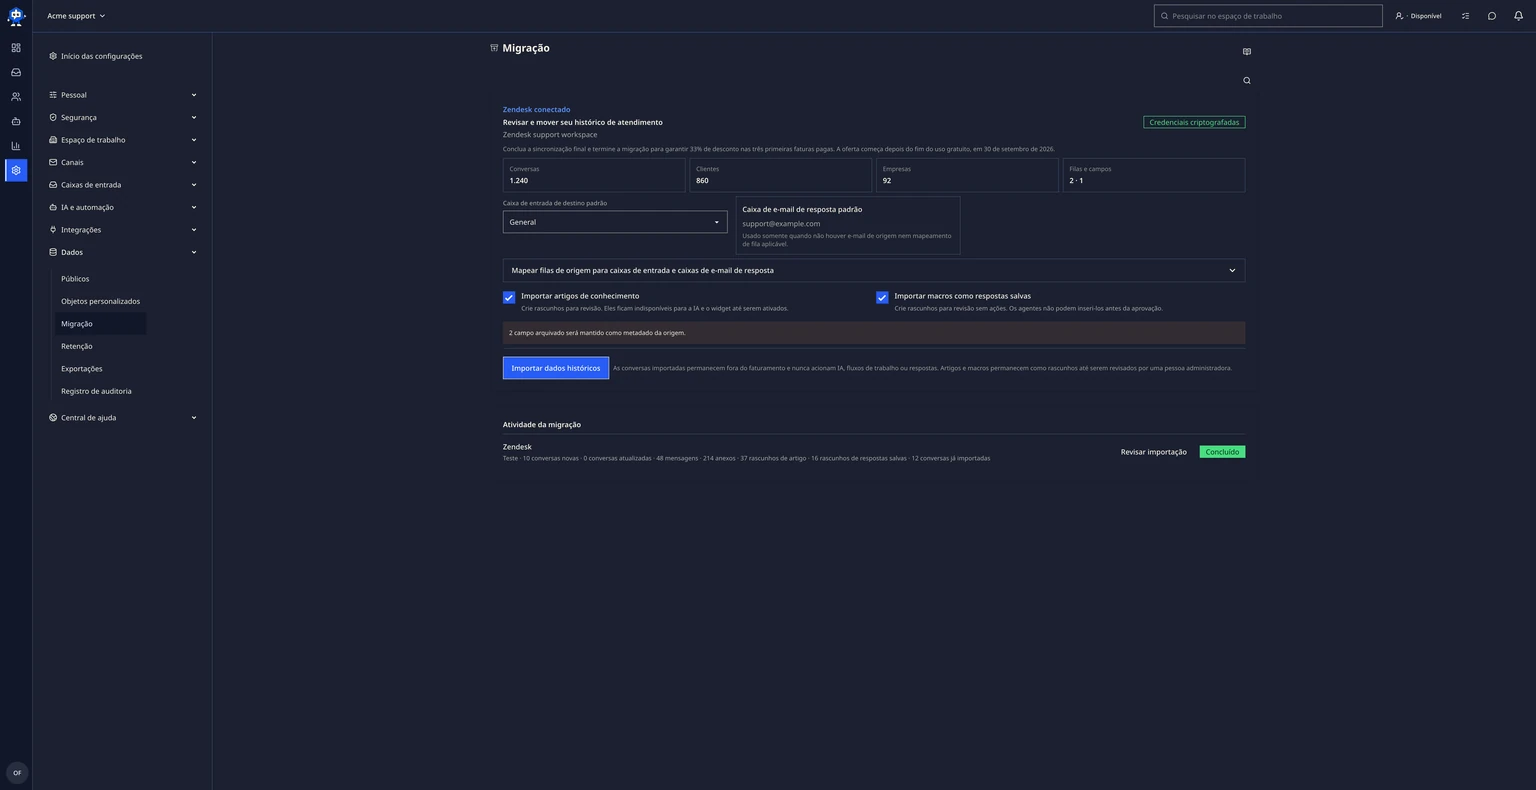
Task: Click the IA e automação robot icon
Action: pyautogui.click(x=53, y=207)
